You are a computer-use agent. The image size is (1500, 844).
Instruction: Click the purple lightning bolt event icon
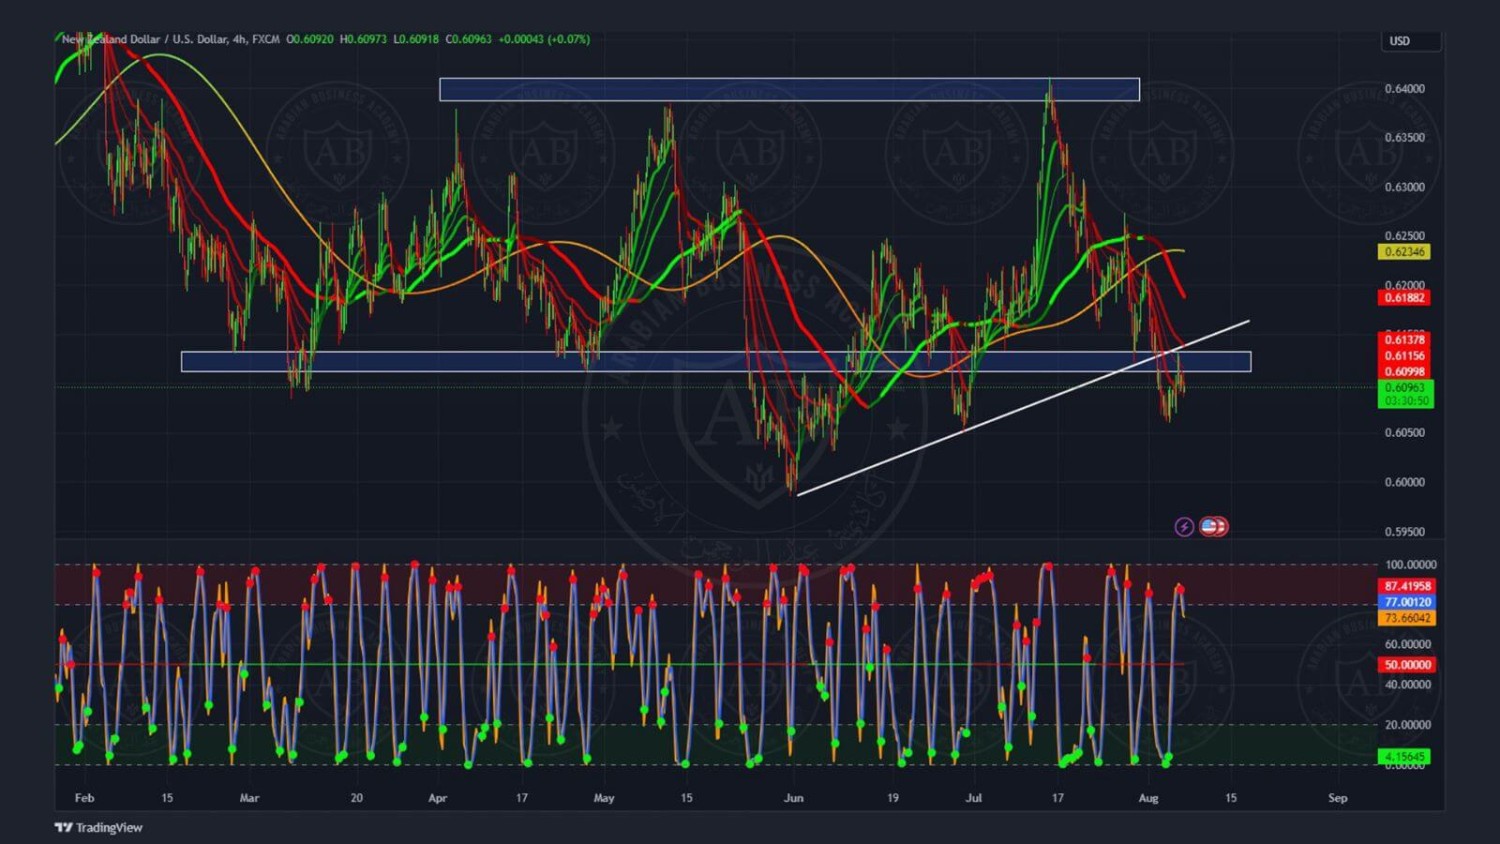tap(1184, 526)
